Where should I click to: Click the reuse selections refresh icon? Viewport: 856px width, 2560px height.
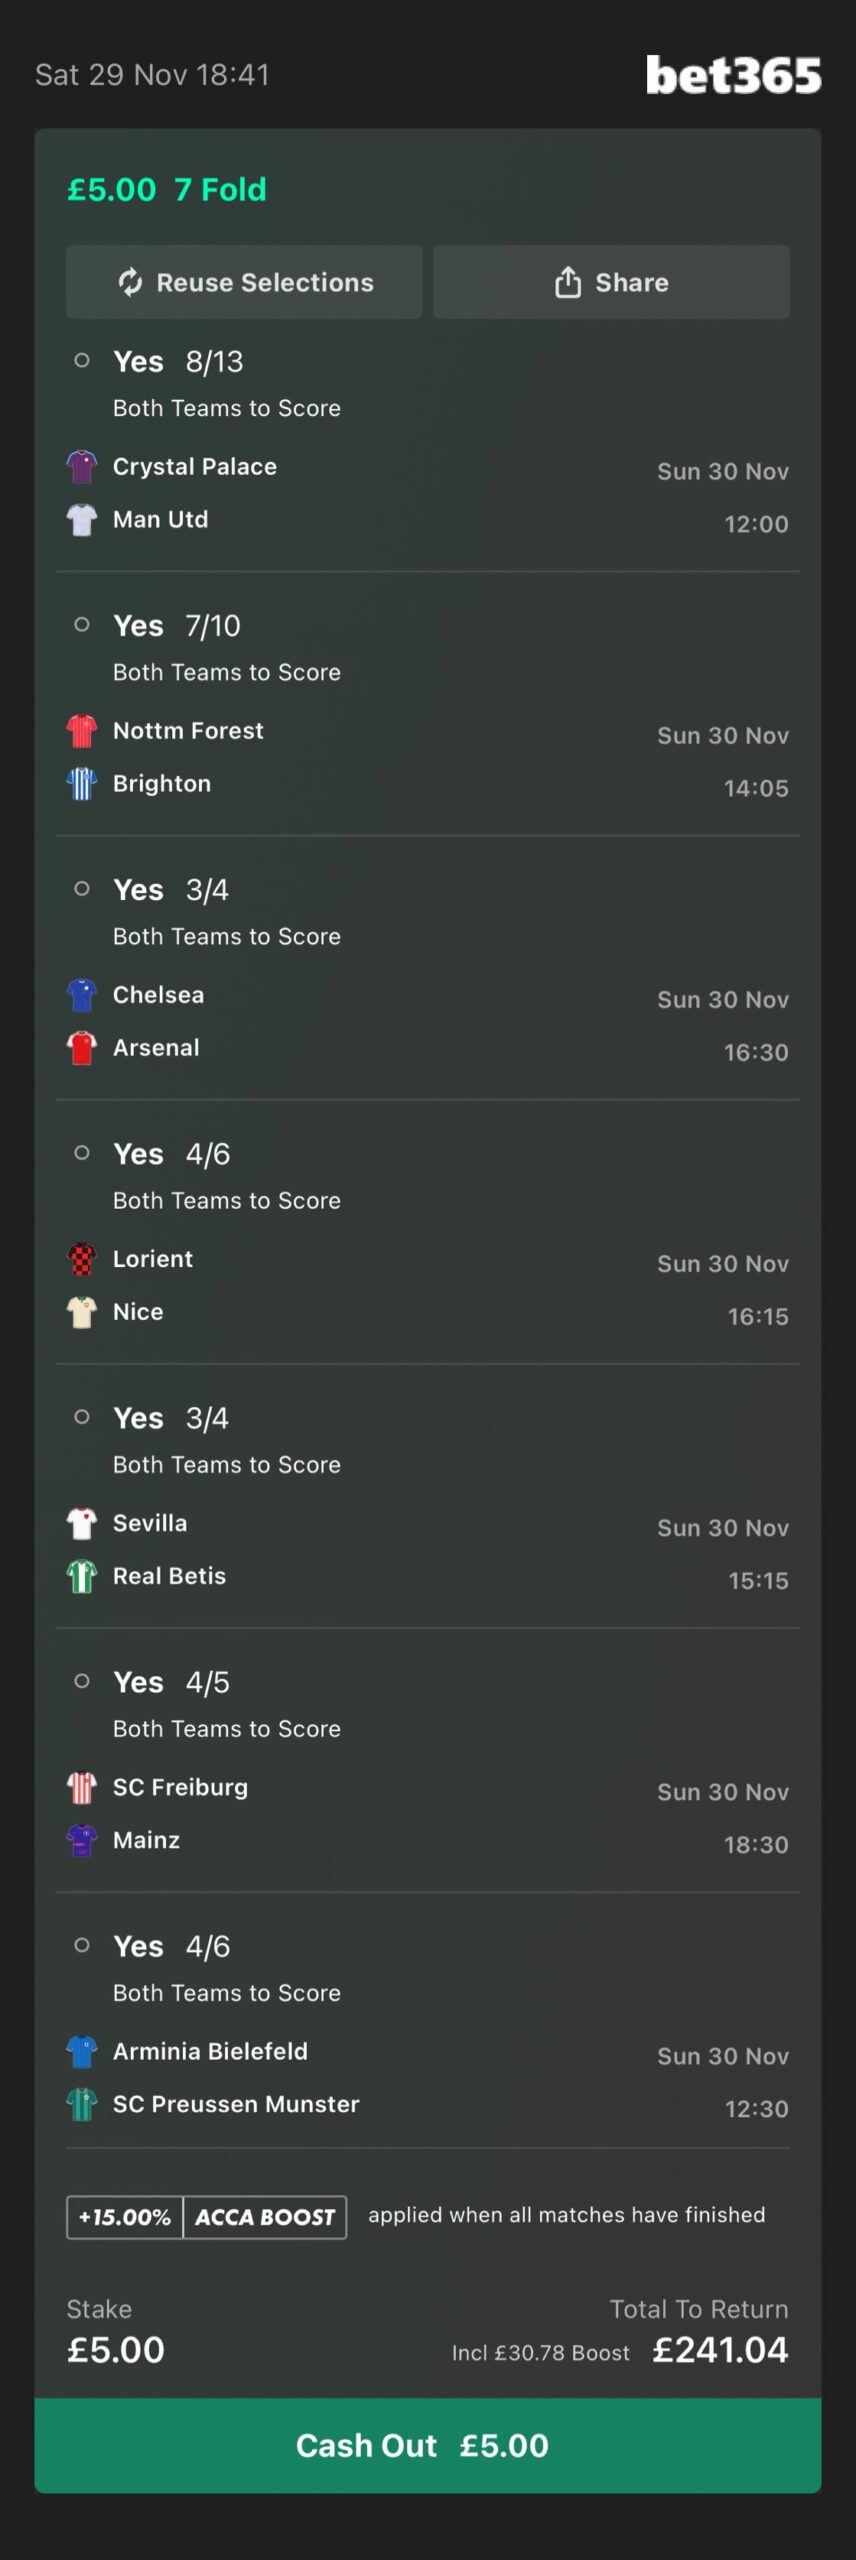(x=131, y=282)
